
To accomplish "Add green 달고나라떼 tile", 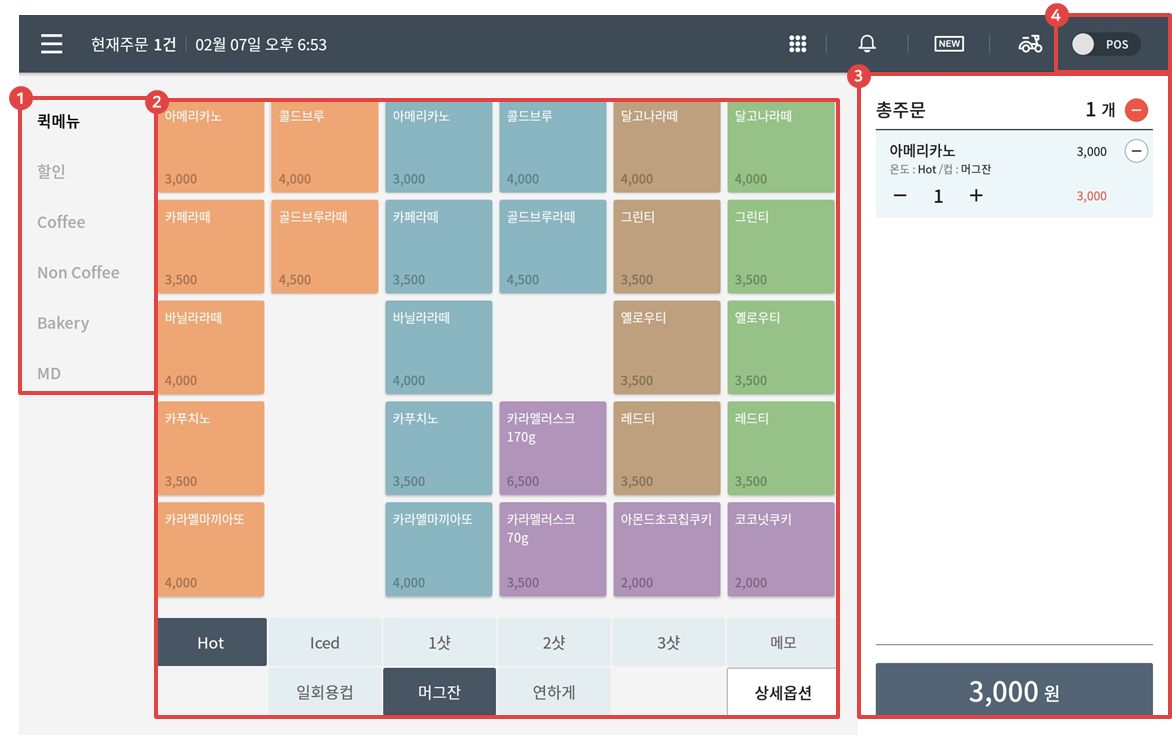I will click(781, 147).
